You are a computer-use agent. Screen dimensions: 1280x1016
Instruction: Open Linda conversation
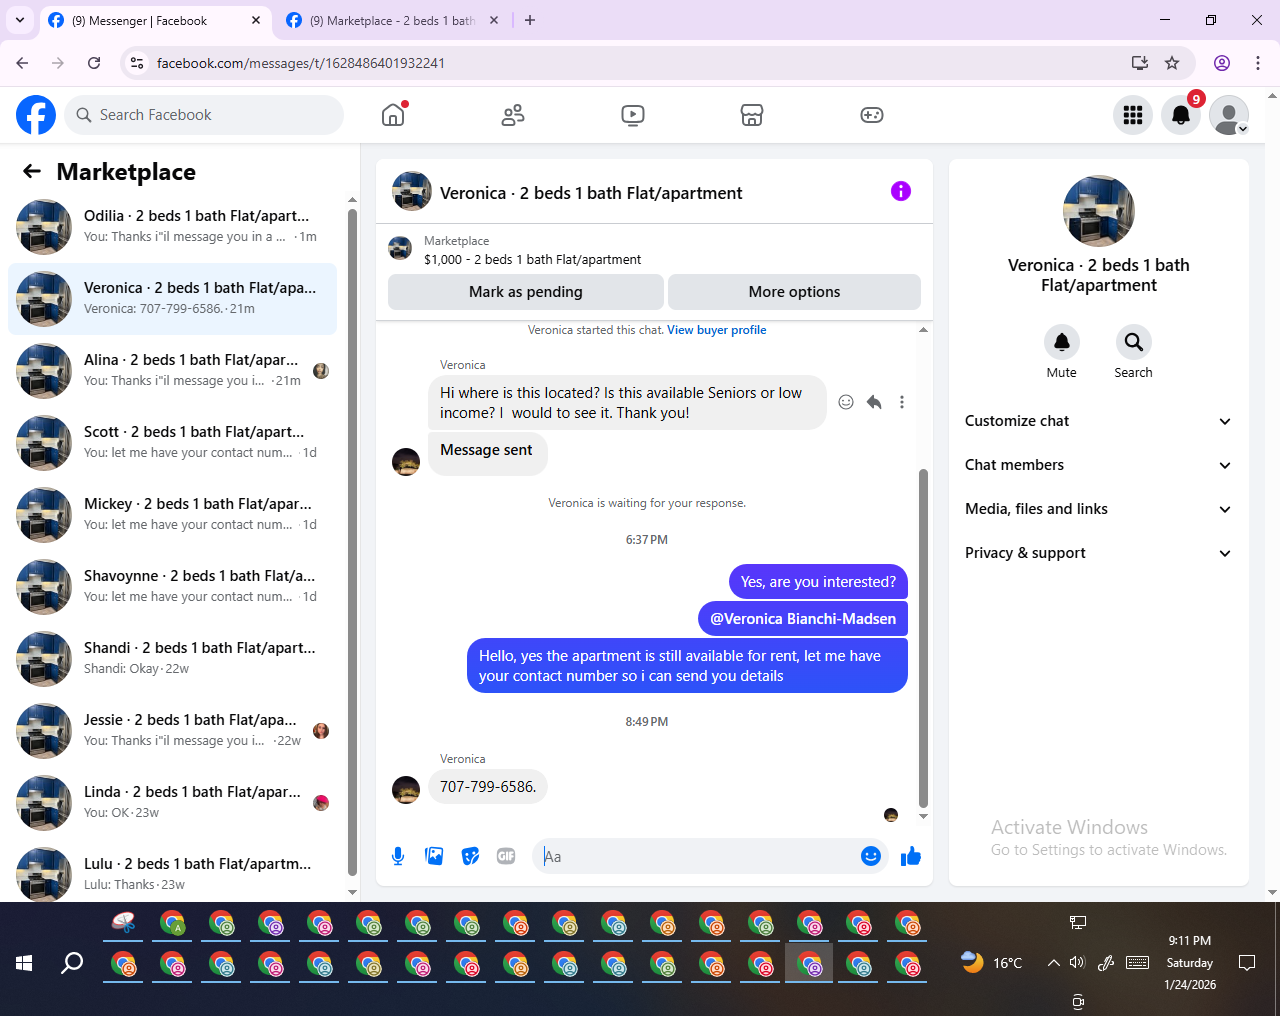point(172,803)
